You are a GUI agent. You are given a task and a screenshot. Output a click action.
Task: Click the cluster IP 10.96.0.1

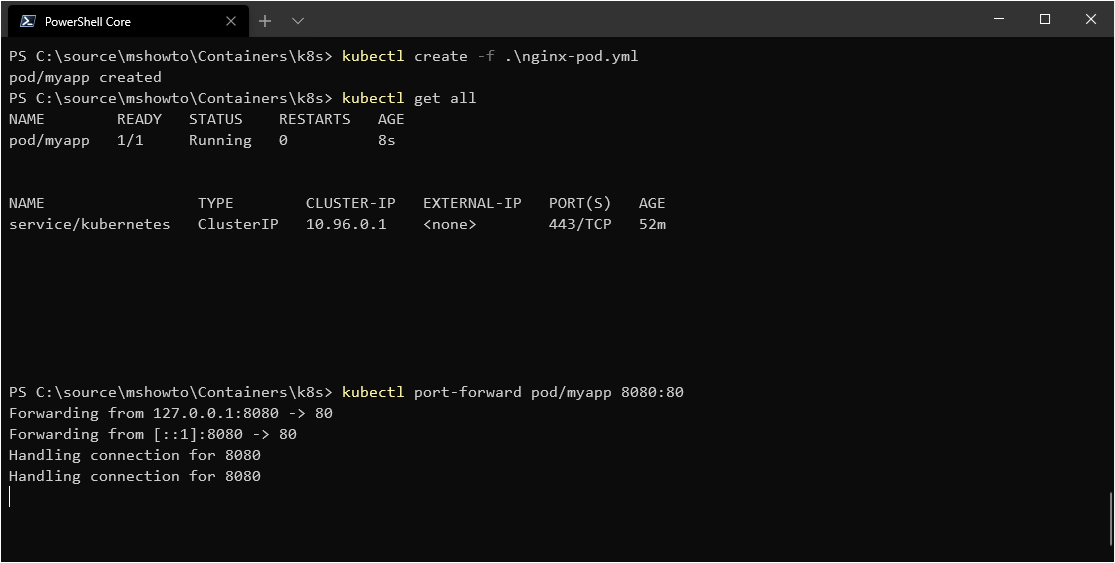pyautogui.click(x=346, y=224)
